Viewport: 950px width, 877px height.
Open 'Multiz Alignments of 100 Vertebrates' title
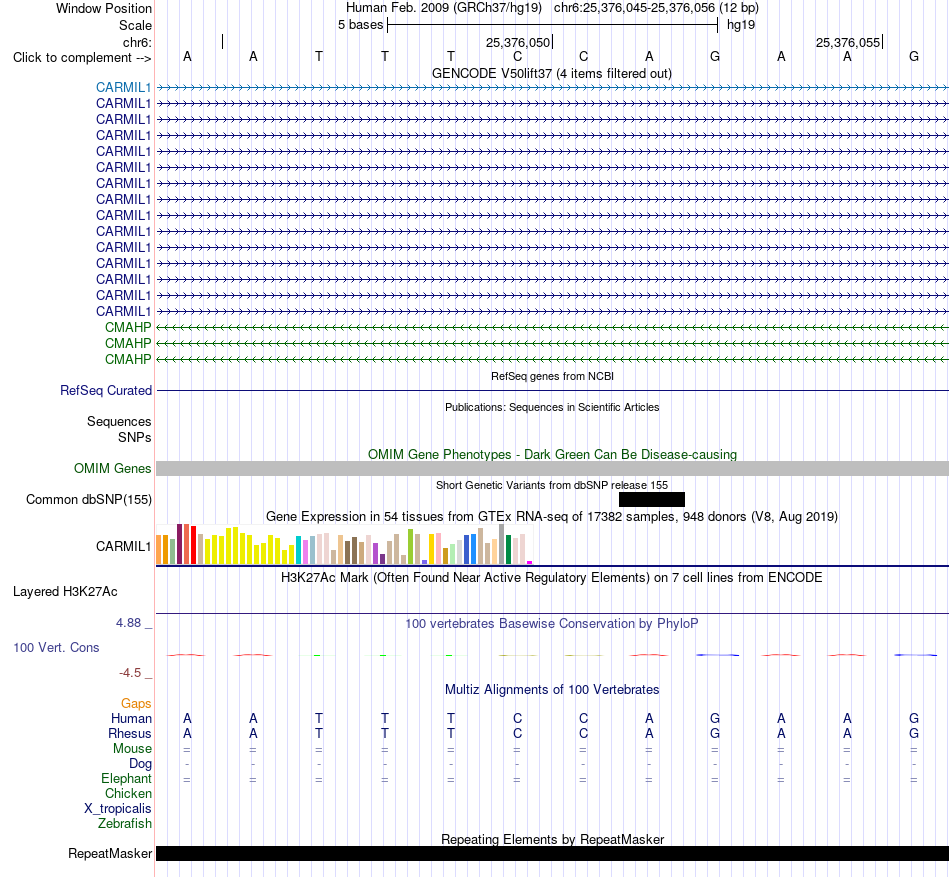(552, 689)
